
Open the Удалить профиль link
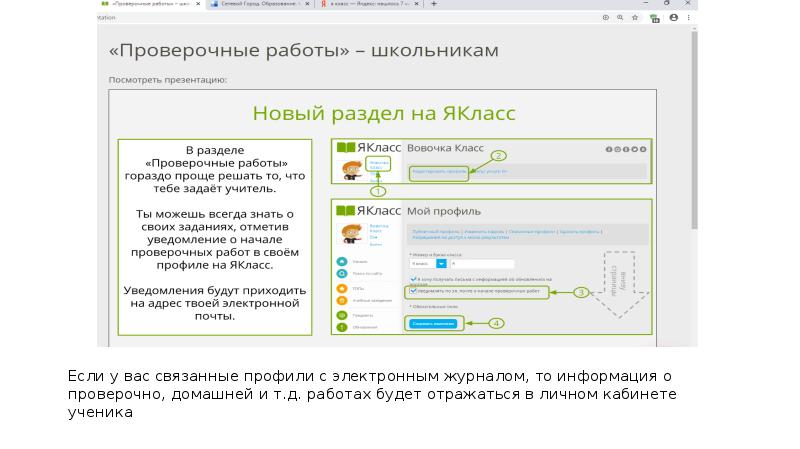[579, 232]
